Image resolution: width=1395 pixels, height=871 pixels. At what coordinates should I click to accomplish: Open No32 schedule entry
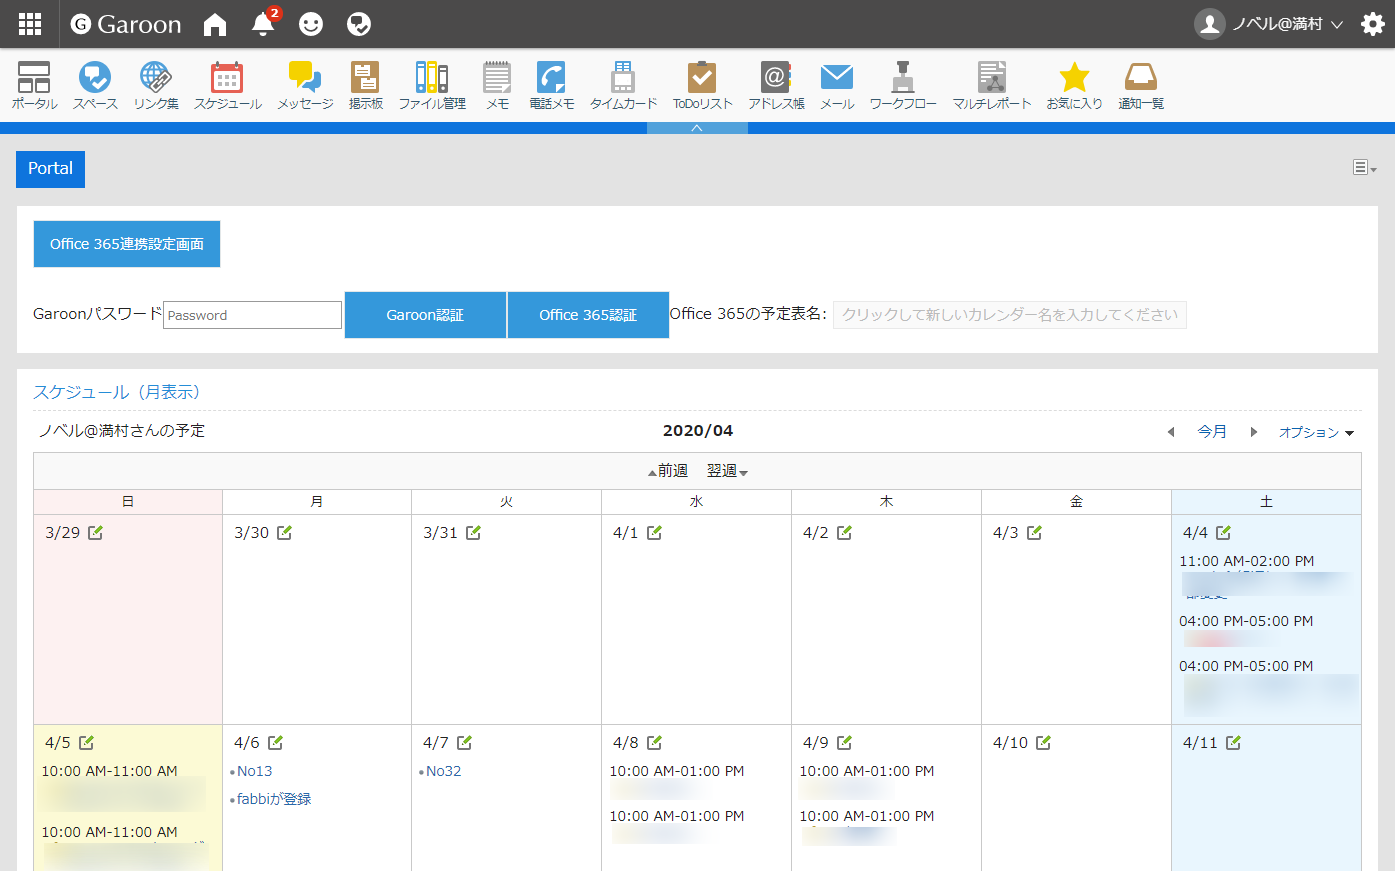(444, 771)
